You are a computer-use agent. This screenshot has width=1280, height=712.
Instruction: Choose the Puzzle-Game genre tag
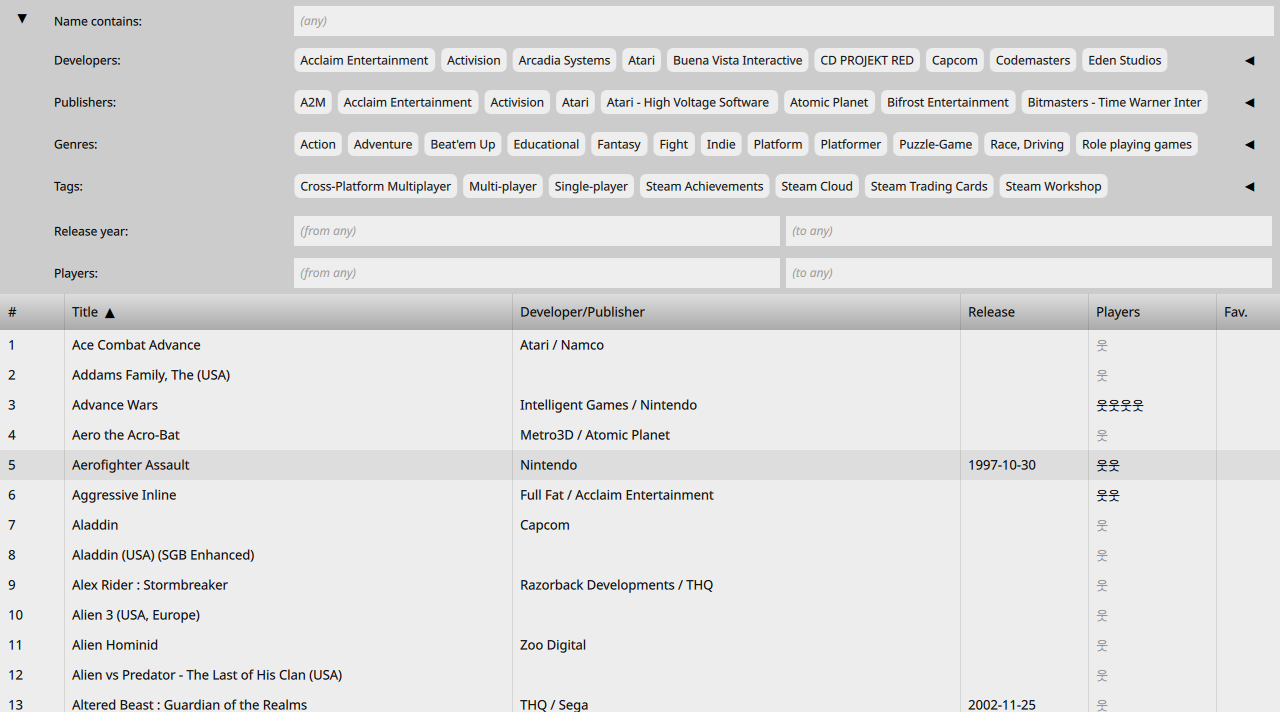tap(936, 144)
